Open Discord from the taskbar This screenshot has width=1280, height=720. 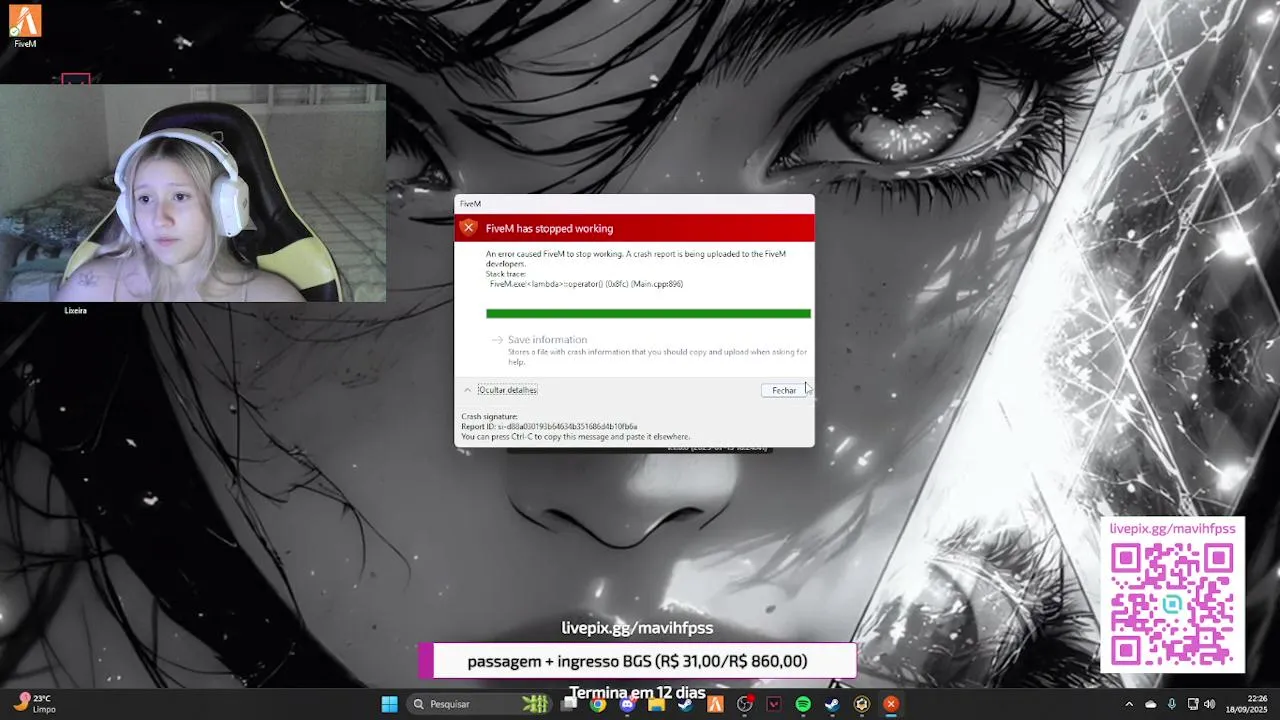[x=627, y=704]
